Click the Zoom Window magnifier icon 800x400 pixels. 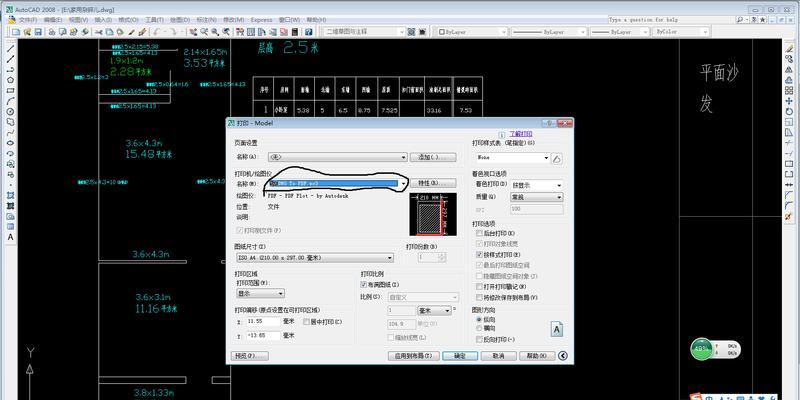coord(215,32)
